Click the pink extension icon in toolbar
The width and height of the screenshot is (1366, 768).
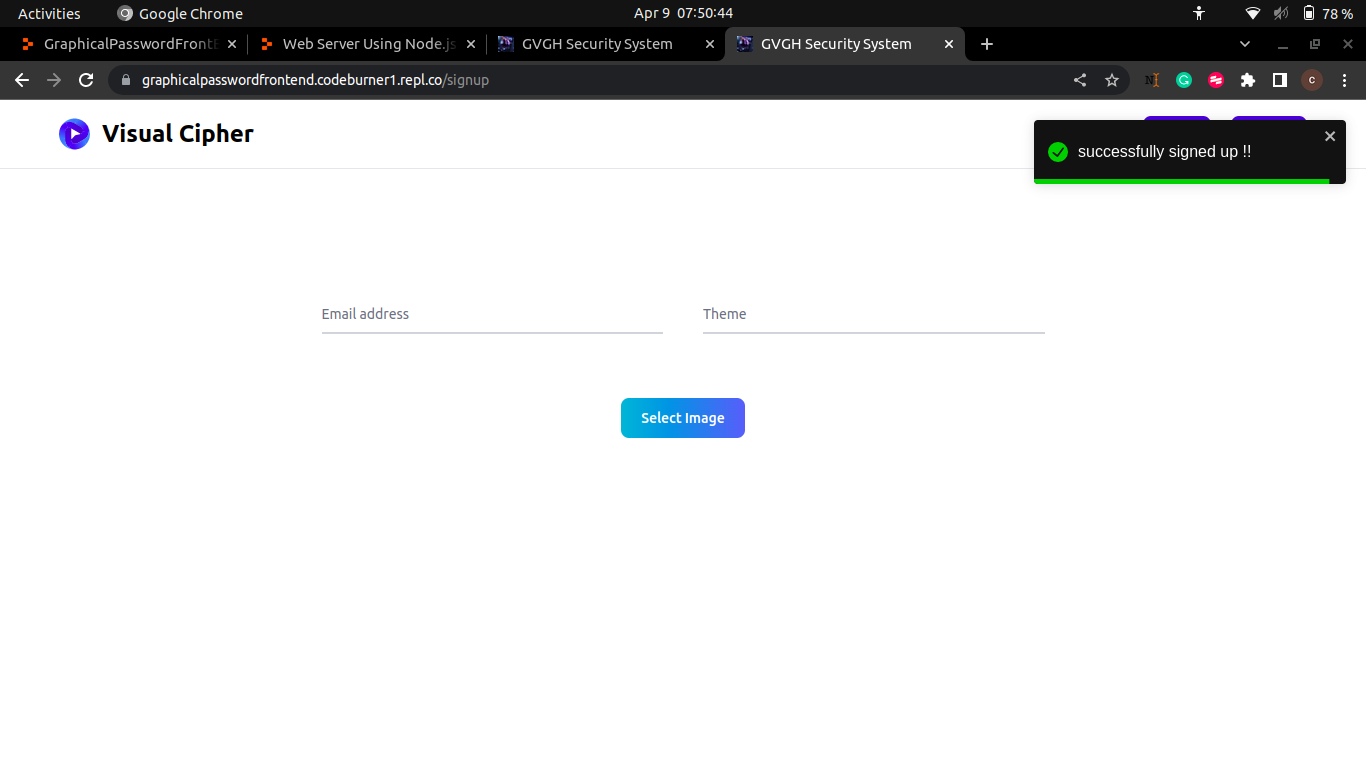(1216, 80)
